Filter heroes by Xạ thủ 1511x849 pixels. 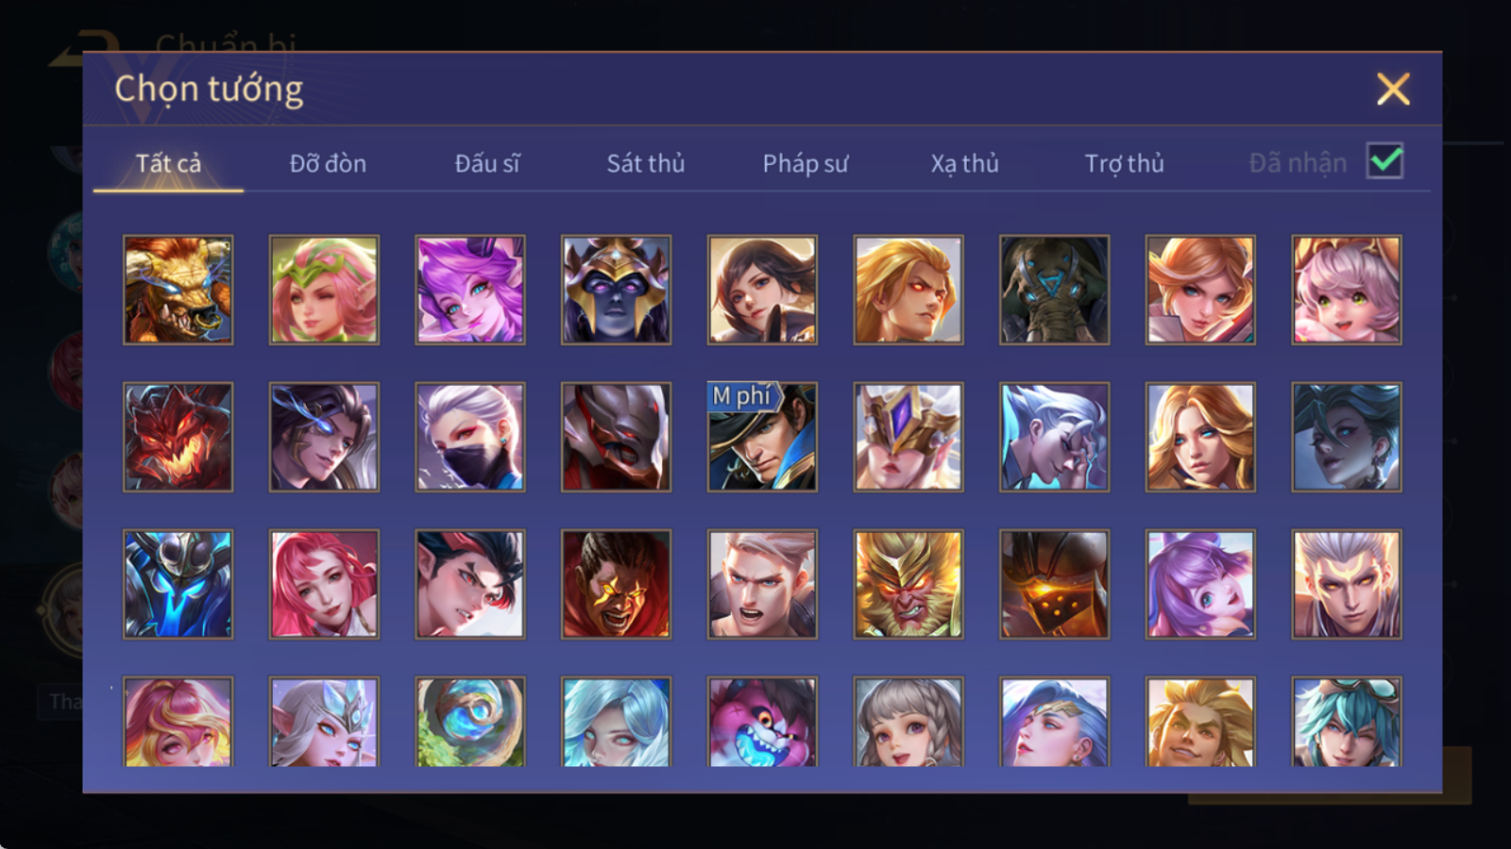964,163
